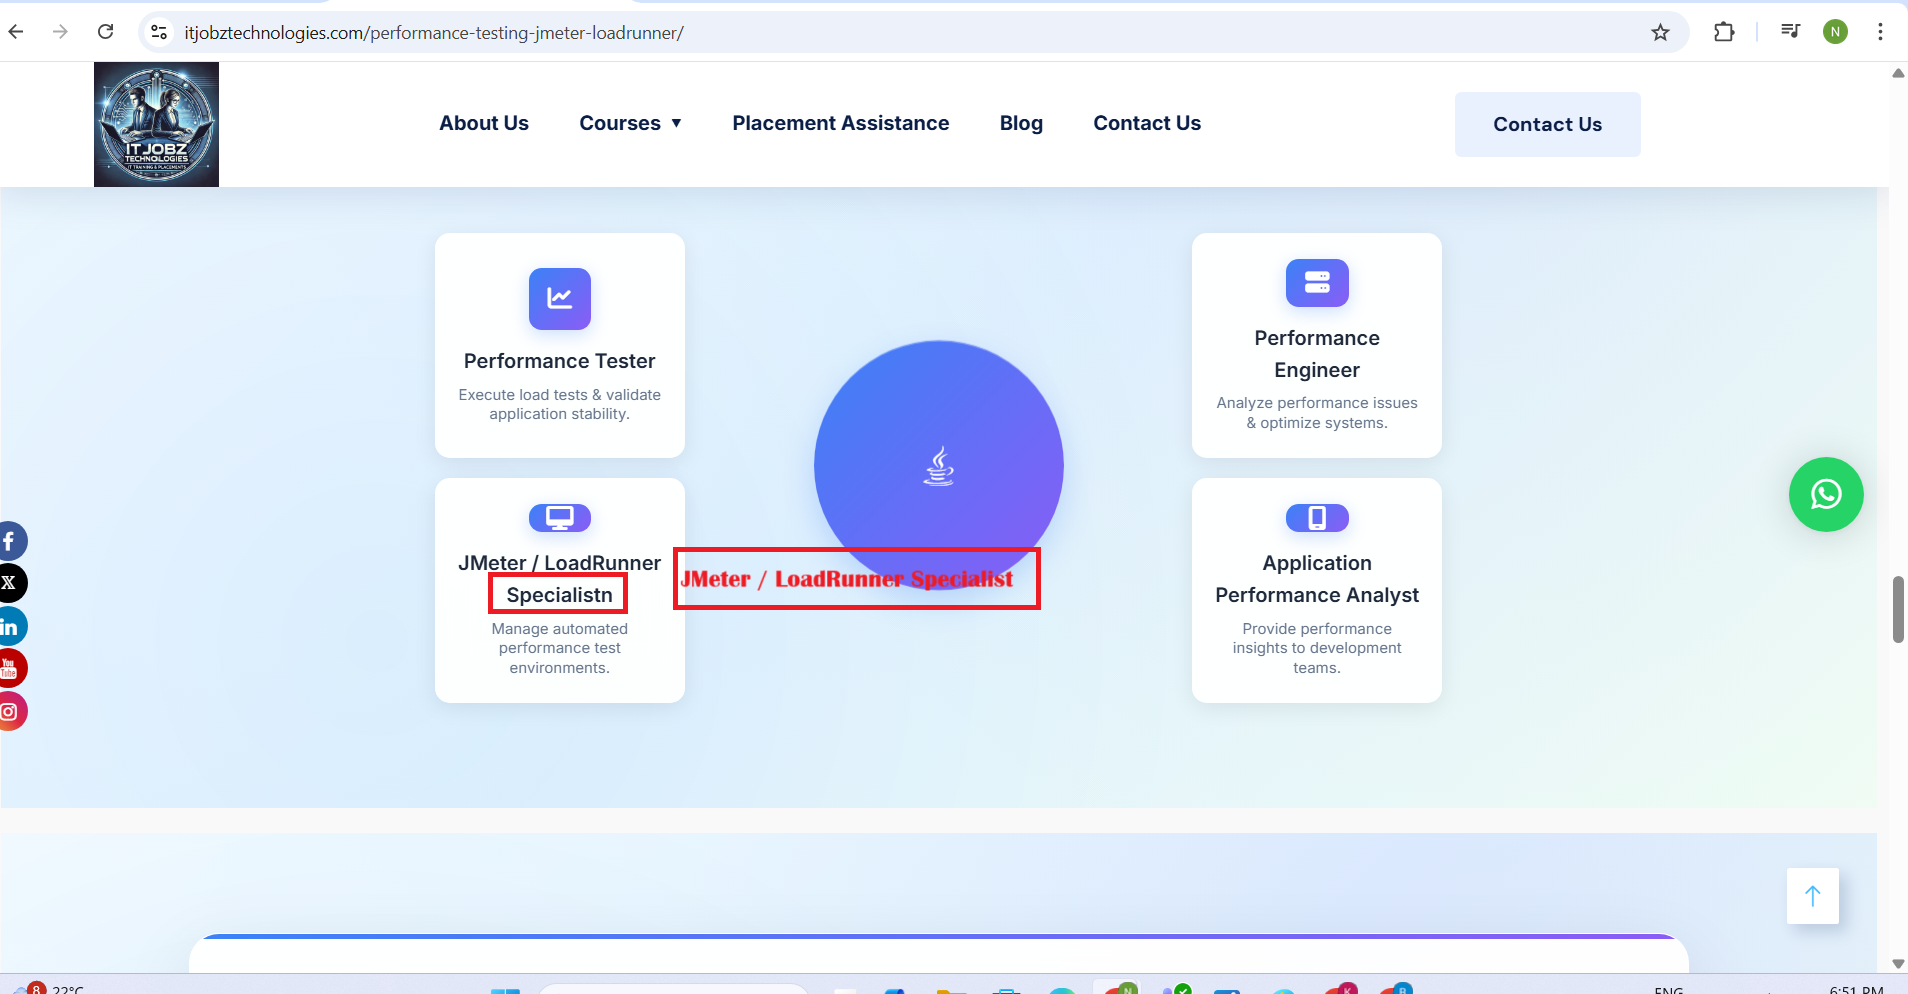Open the X (Twitter) social icon
The image size is (1908, 994).
click(10, 583)
